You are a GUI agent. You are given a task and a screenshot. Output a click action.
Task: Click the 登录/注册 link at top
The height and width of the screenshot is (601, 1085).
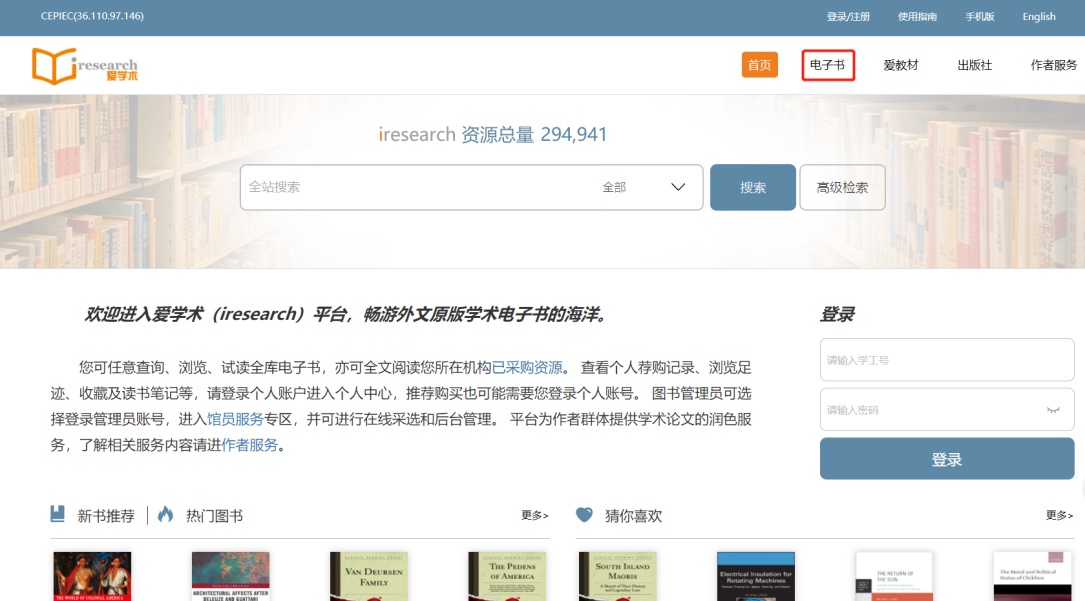(x=848, y=17)
